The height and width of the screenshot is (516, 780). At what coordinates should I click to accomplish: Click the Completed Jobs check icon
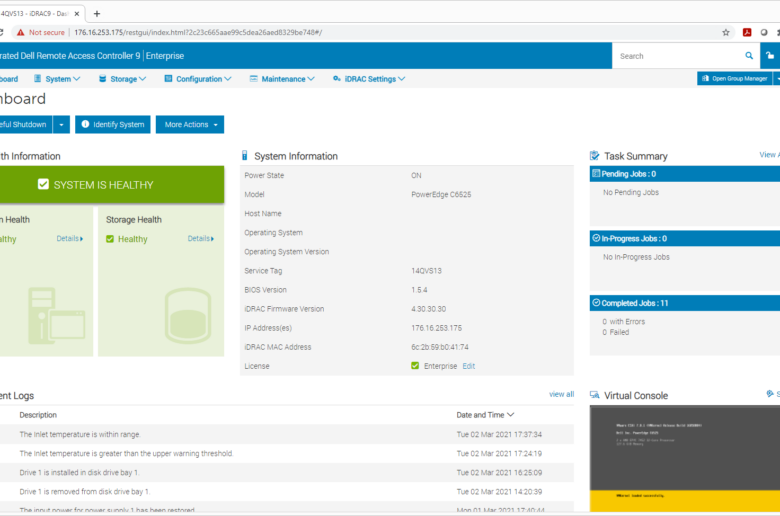tap(596, 303)
